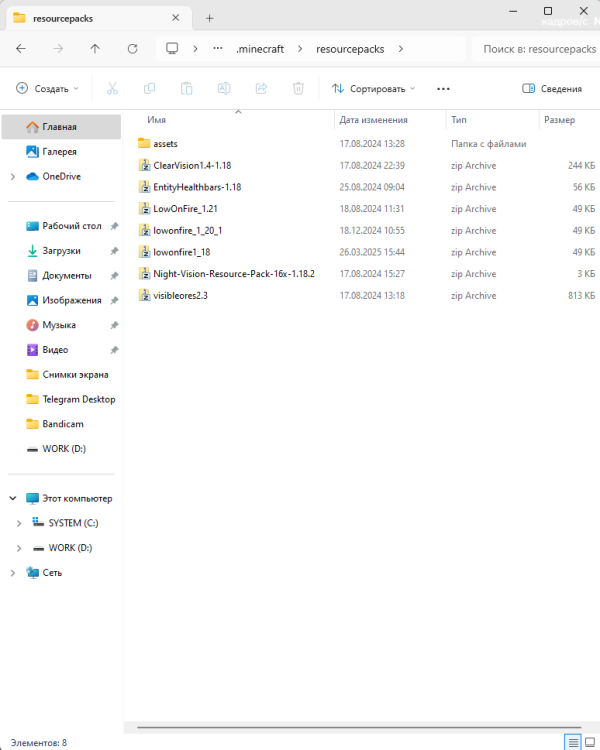Click the 18.12.2024 10:55 date cell
Viewport: 600px width, 750px height.
tap(372, 231)
